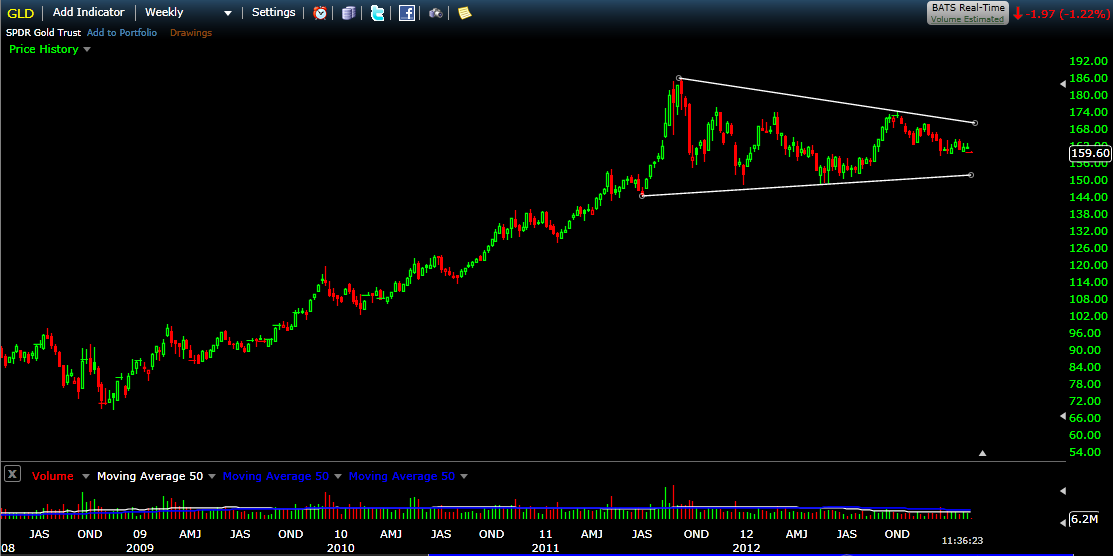
Task: Open the yellow sticky note icon
Action: point(464,13)
